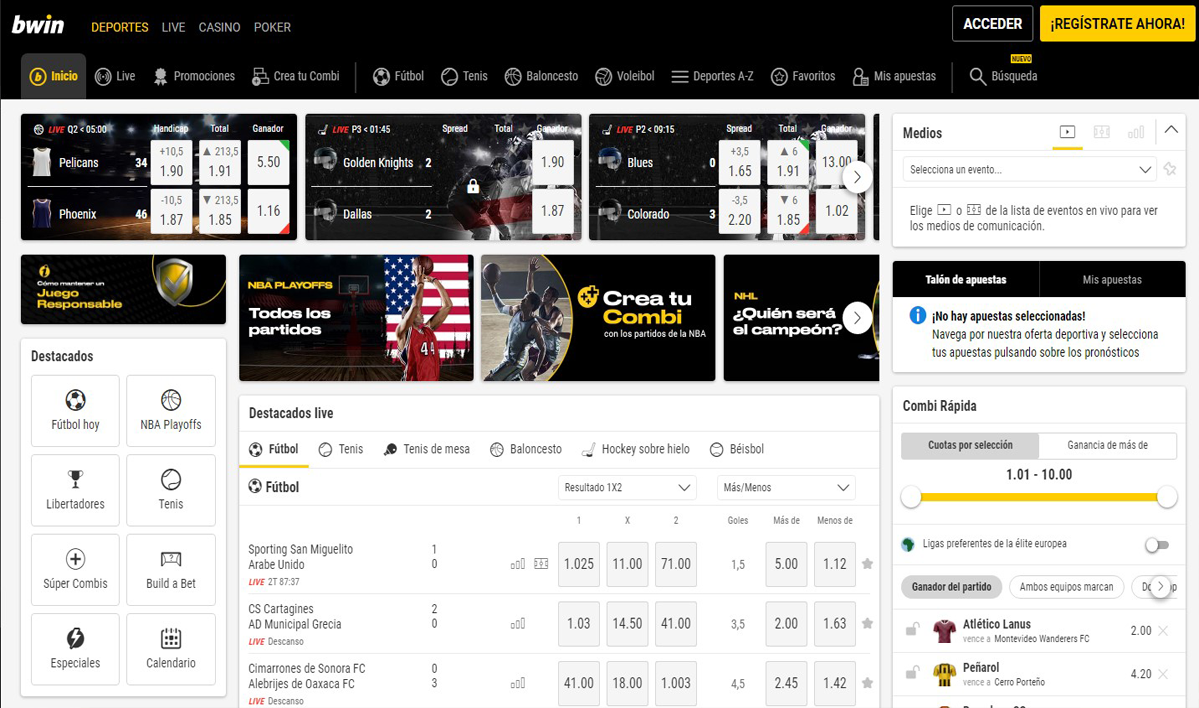The width and height of the screenshot is (1199, 708).
Task: Bet on 14.50 draw odds CS Cartagines
Action: tap(627, 624)
